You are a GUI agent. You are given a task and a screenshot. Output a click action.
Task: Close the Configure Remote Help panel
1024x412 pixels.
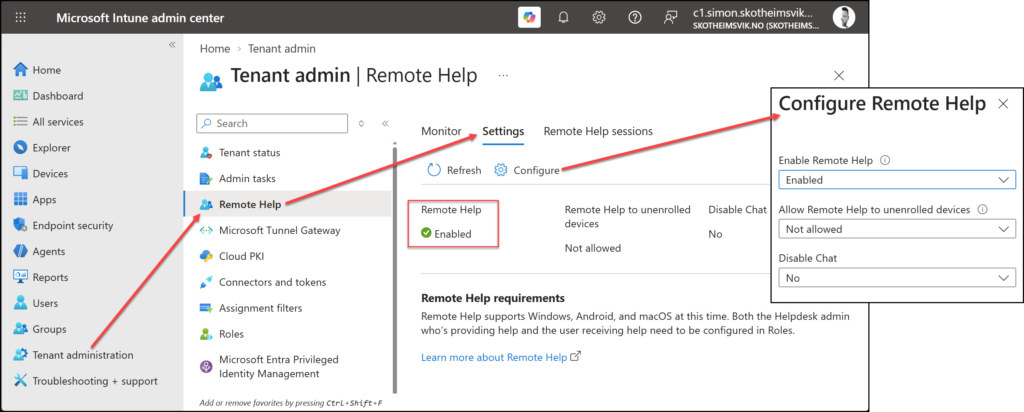[x=1004, y=104]
